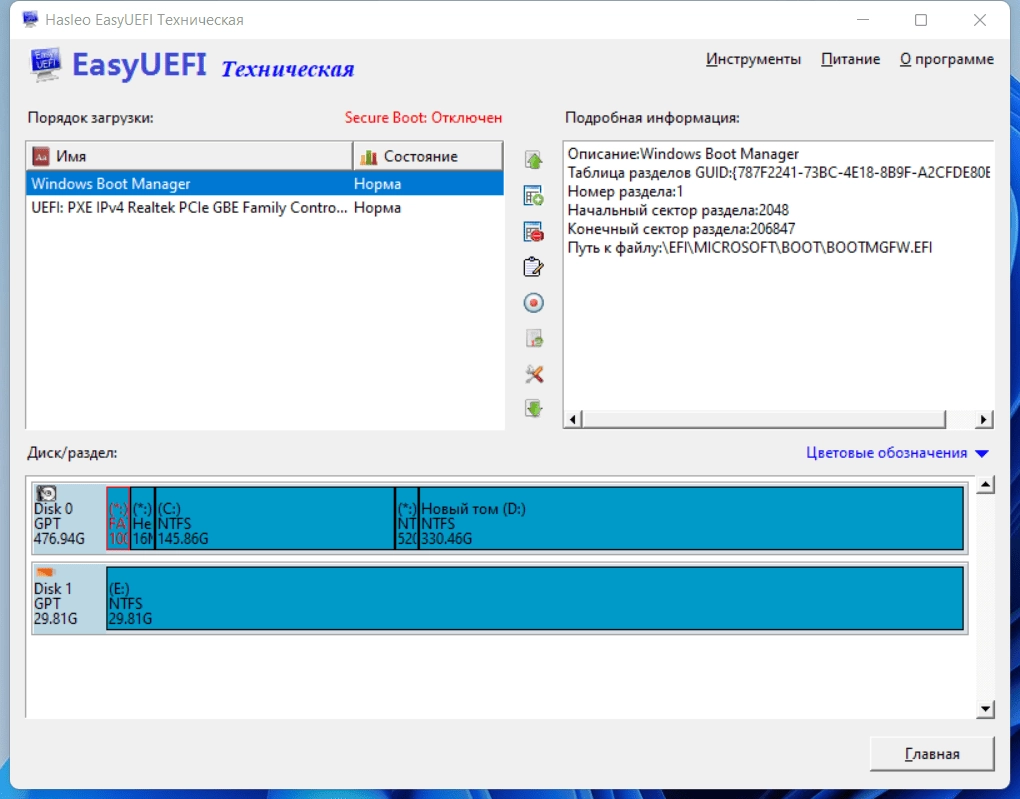Select the (E:) NTFS 29.81G partition

[x=535, y=599]
